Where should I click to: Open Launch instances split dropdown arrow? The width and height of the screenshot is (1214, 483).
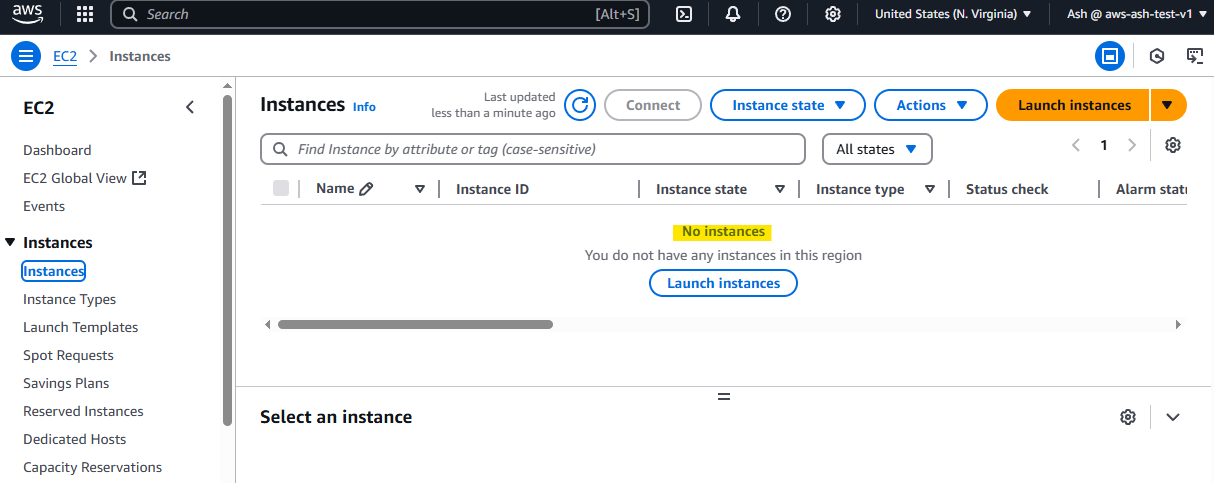point(1168,105)
